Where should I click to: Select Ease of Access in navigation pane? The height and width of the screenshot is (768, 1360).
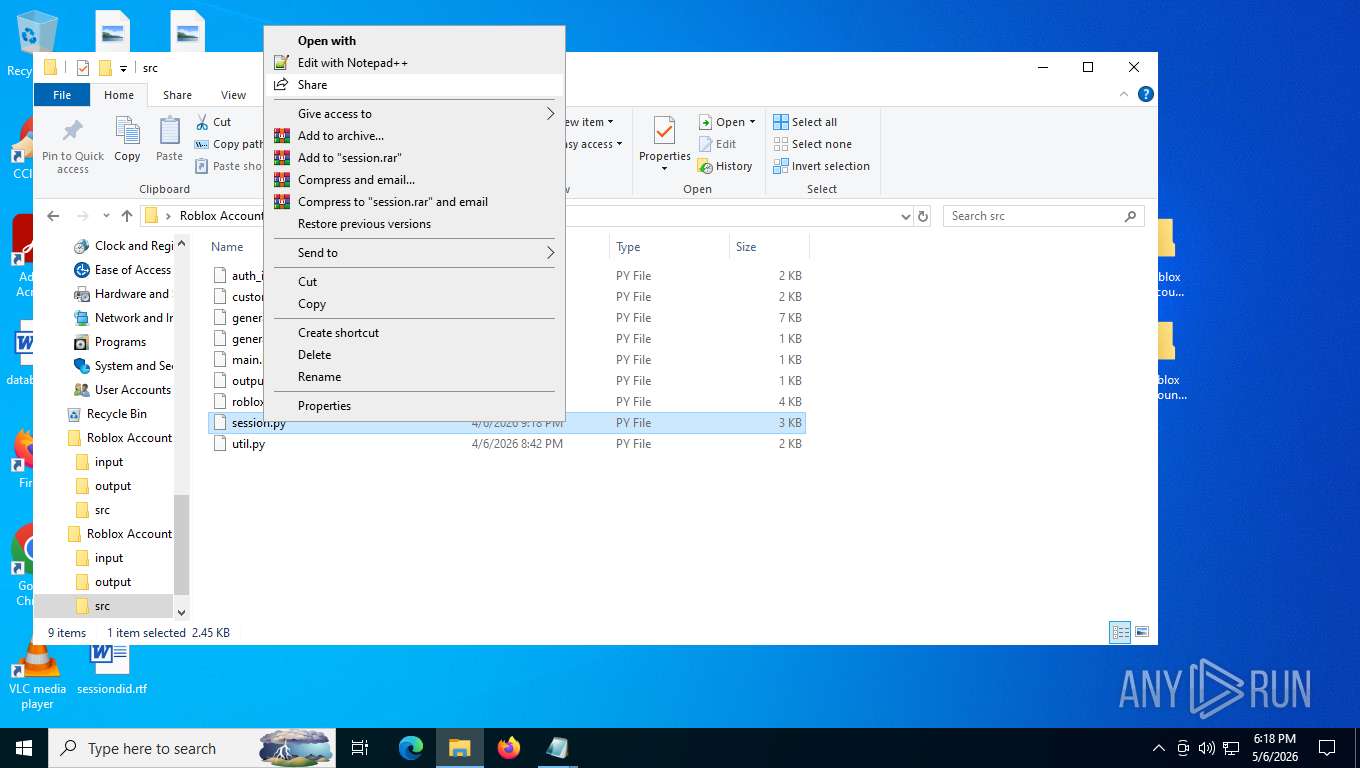[x=132, y=270]
